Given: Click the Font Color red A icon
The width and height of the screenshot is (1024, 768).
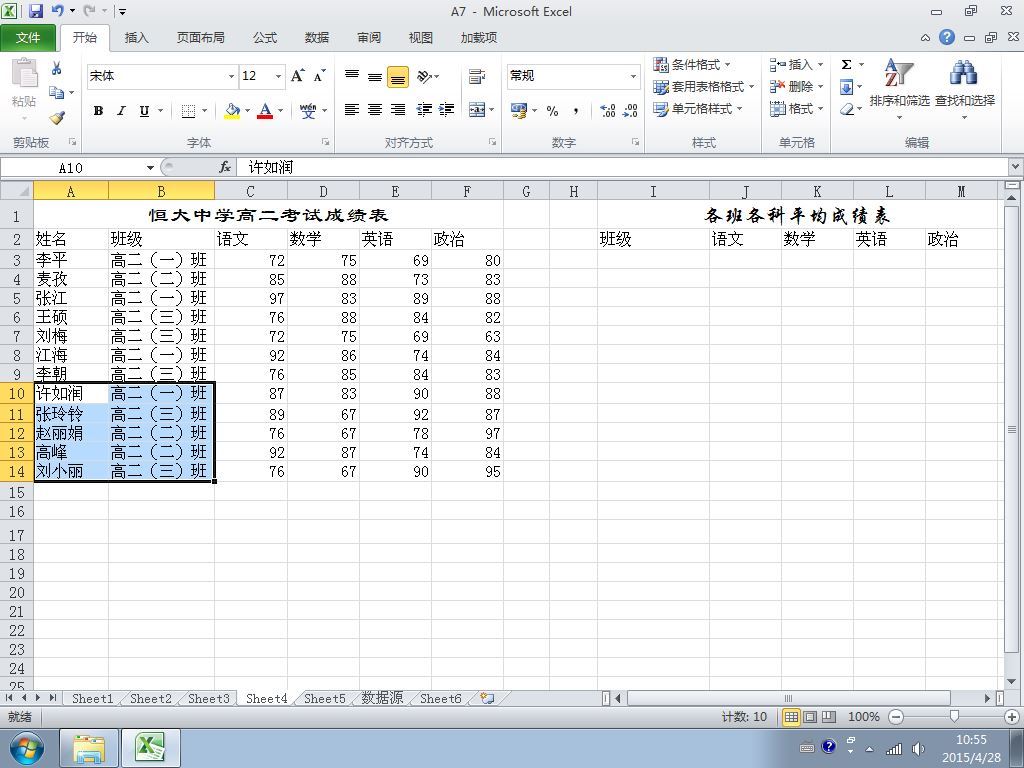Looking at the screenshot, I should 265,111.
